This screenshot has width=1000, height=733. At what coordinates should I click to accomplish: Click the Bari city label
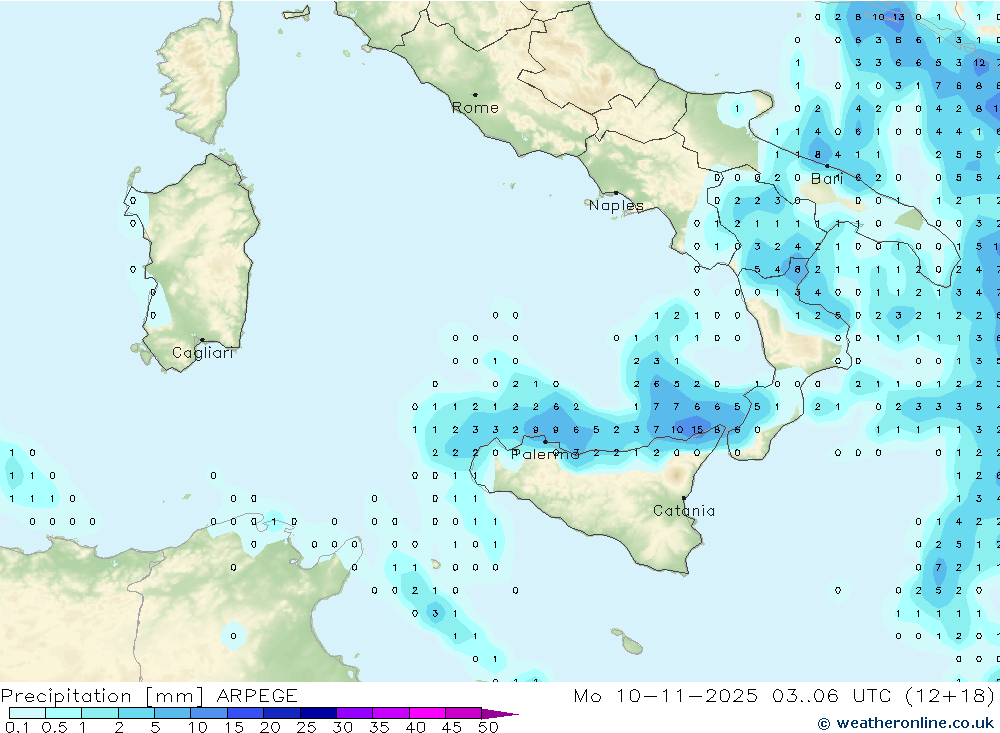click(827, 179)
